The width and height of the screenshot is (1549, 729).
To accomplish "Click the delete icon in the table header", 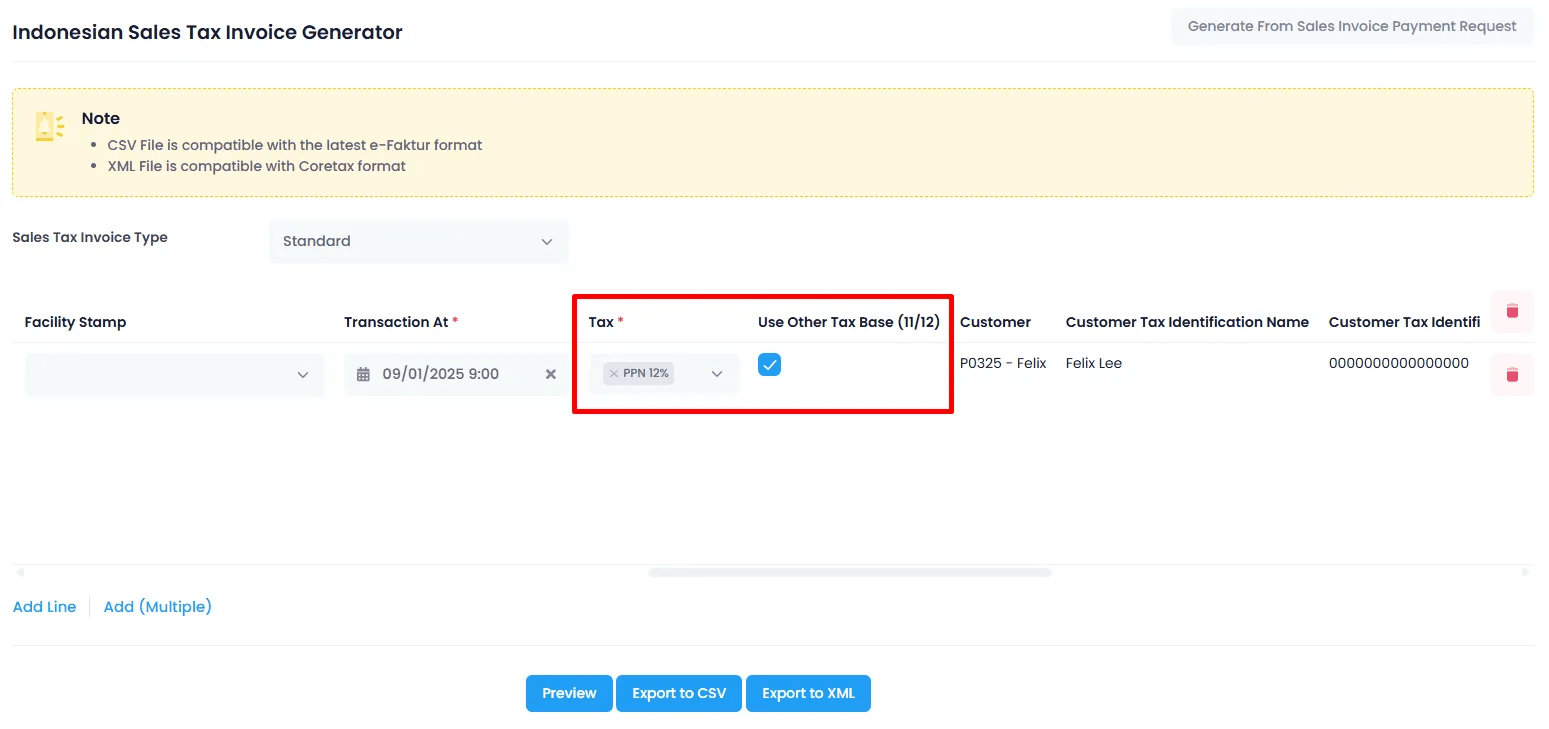I will pyautogui.click(x=1511, y=312).
